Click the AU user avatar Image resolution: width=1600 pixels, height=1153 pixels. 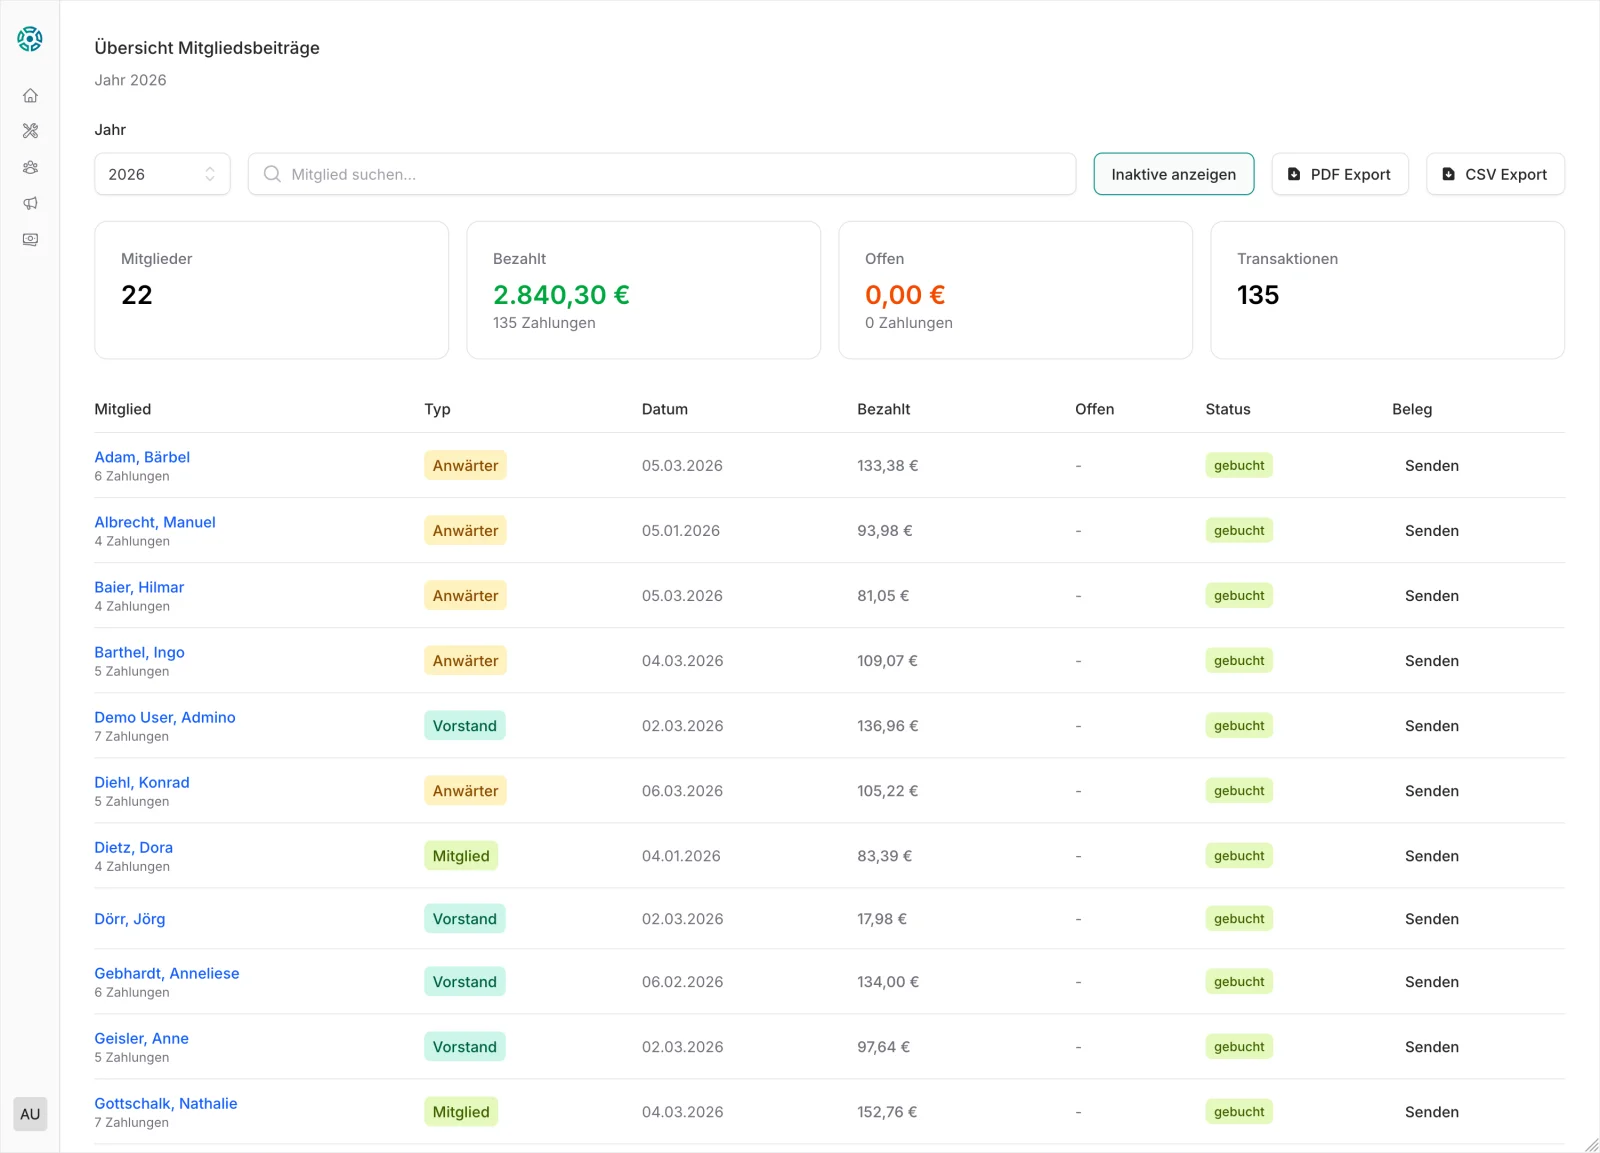pos(30,1114)
